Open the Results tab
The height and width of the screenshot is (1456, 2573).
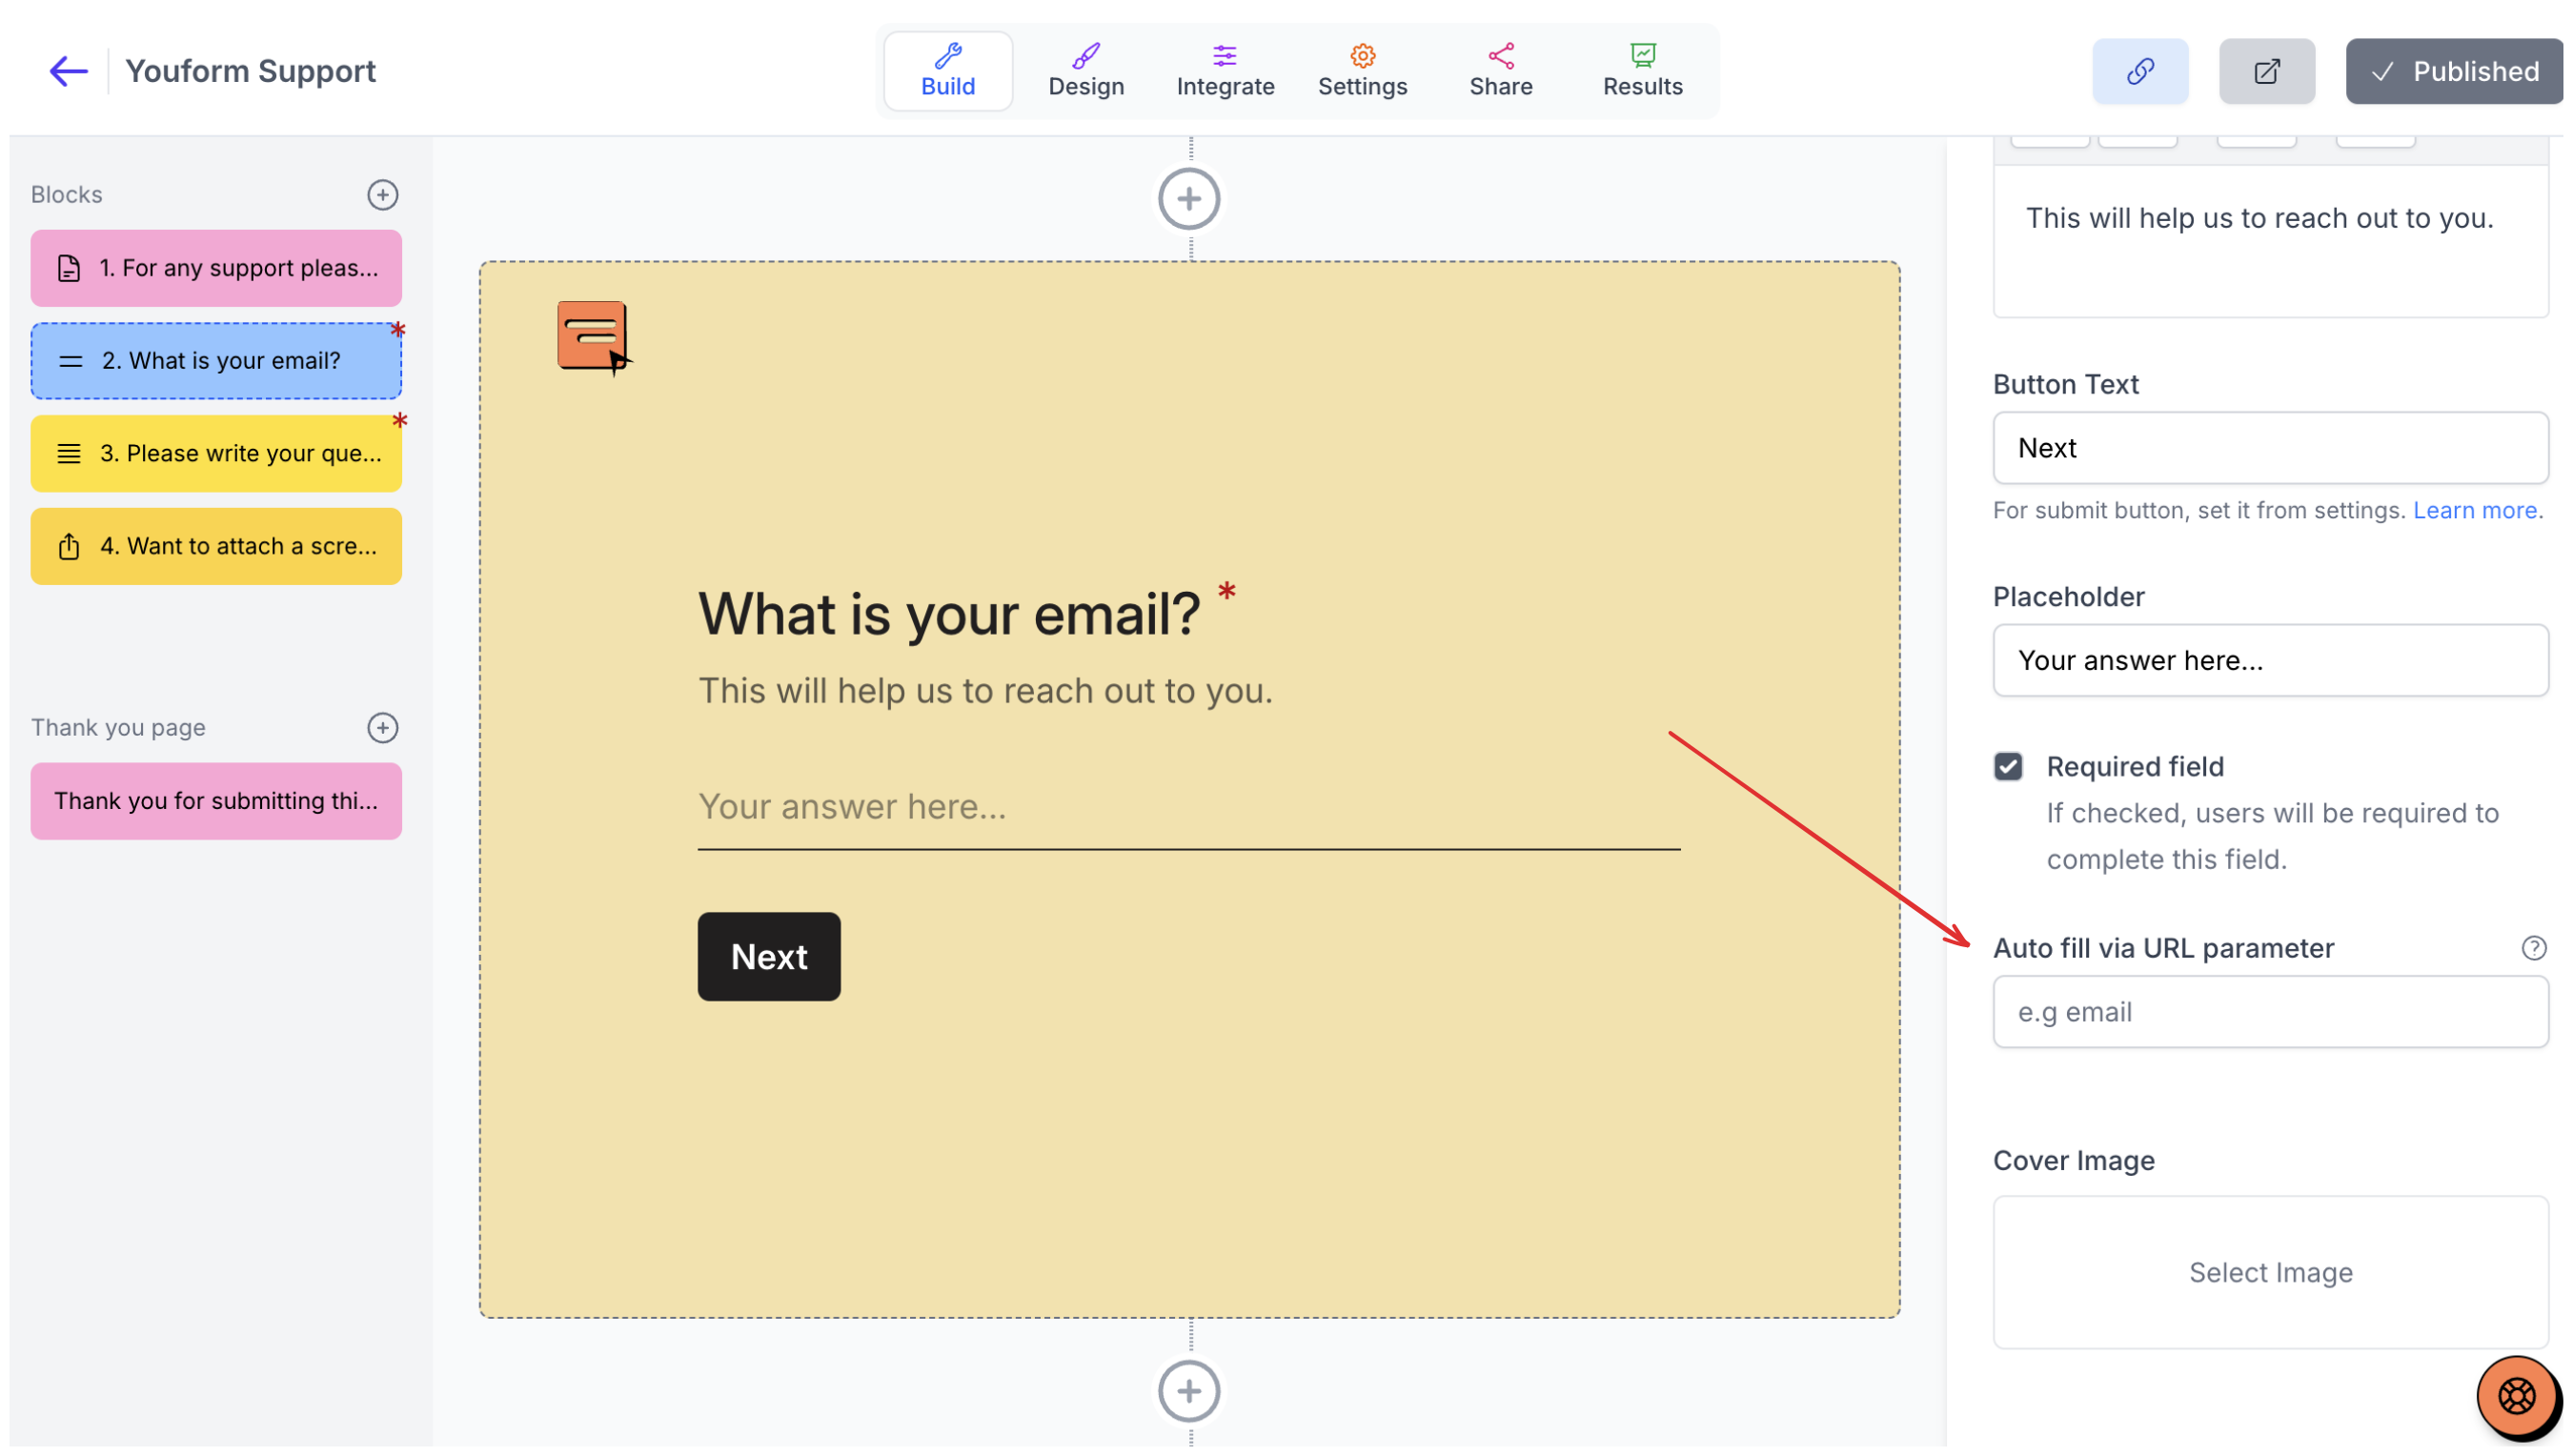pyautogui.click(x=1642, y=71)
